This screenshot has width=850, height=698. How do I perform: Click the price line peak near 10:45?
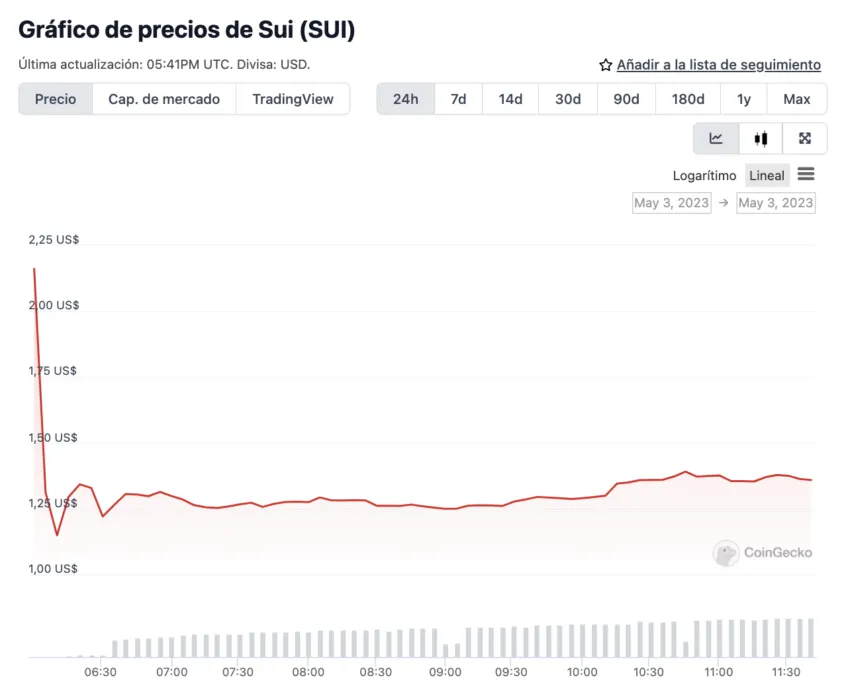click(685, 472)
